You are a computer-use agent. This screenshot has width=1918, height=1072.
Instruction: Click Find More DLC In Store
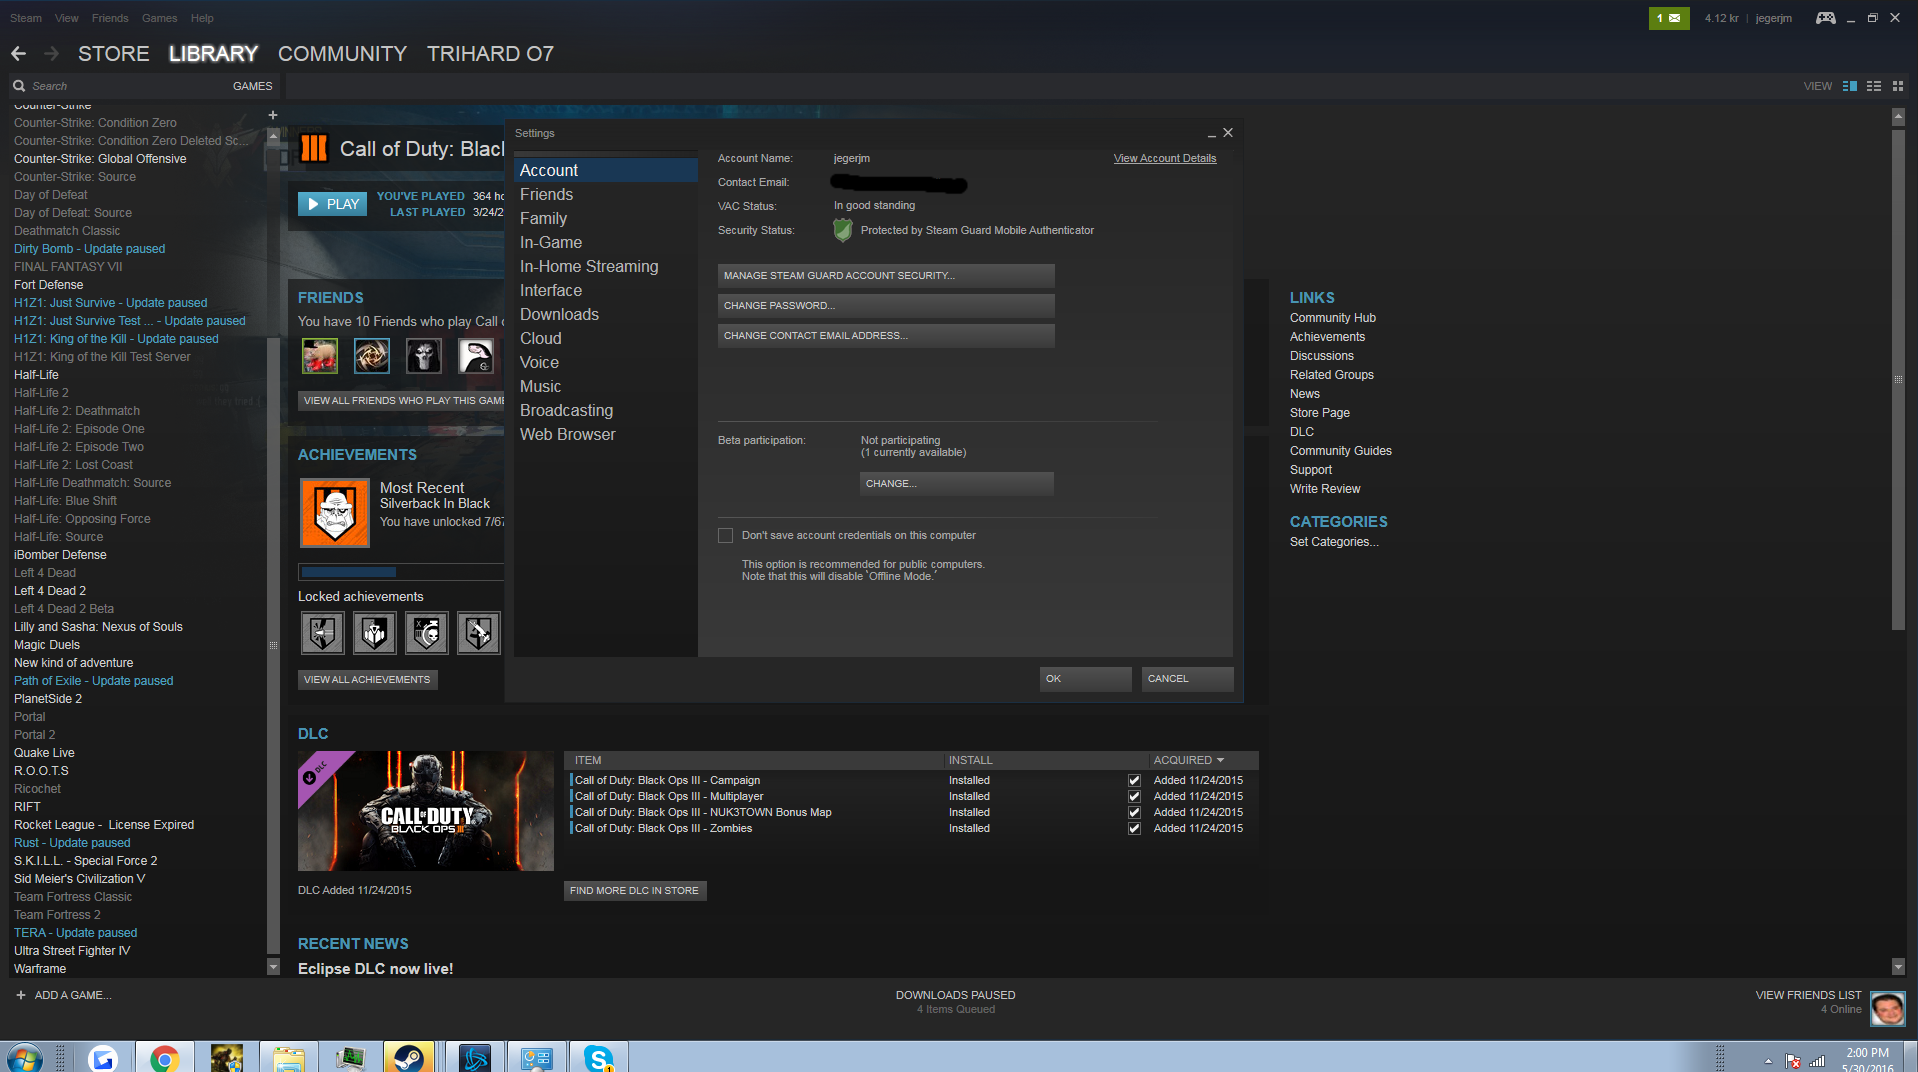[x=635, y=891]
